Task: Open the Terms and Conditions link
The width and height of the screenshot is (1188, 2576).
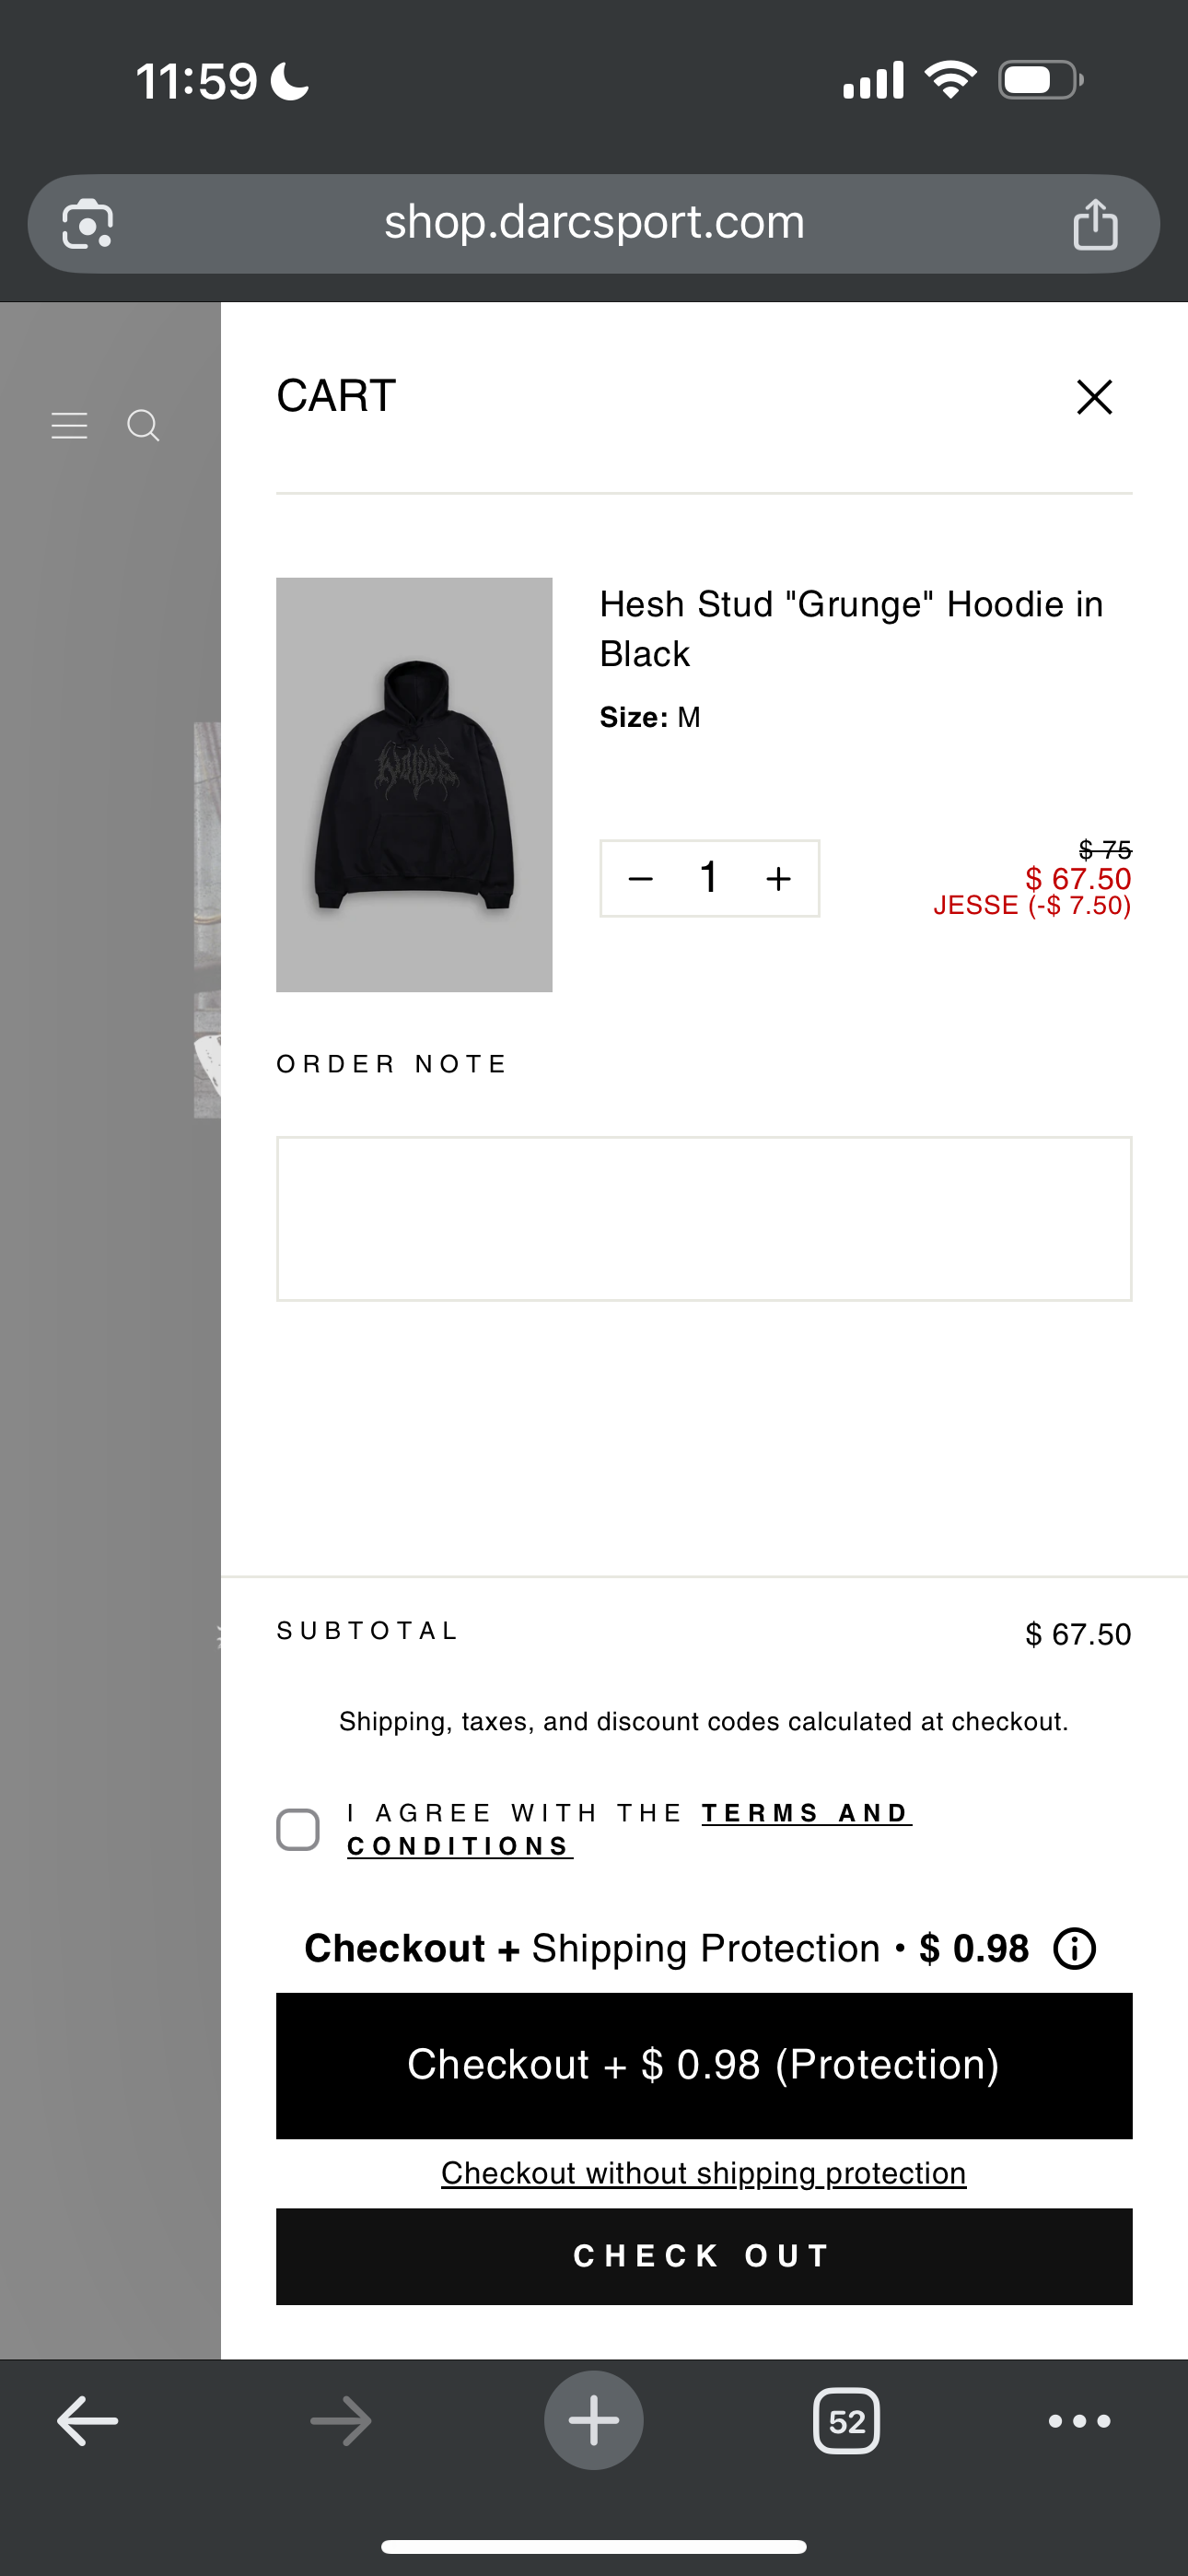Action: point(629,1830)
